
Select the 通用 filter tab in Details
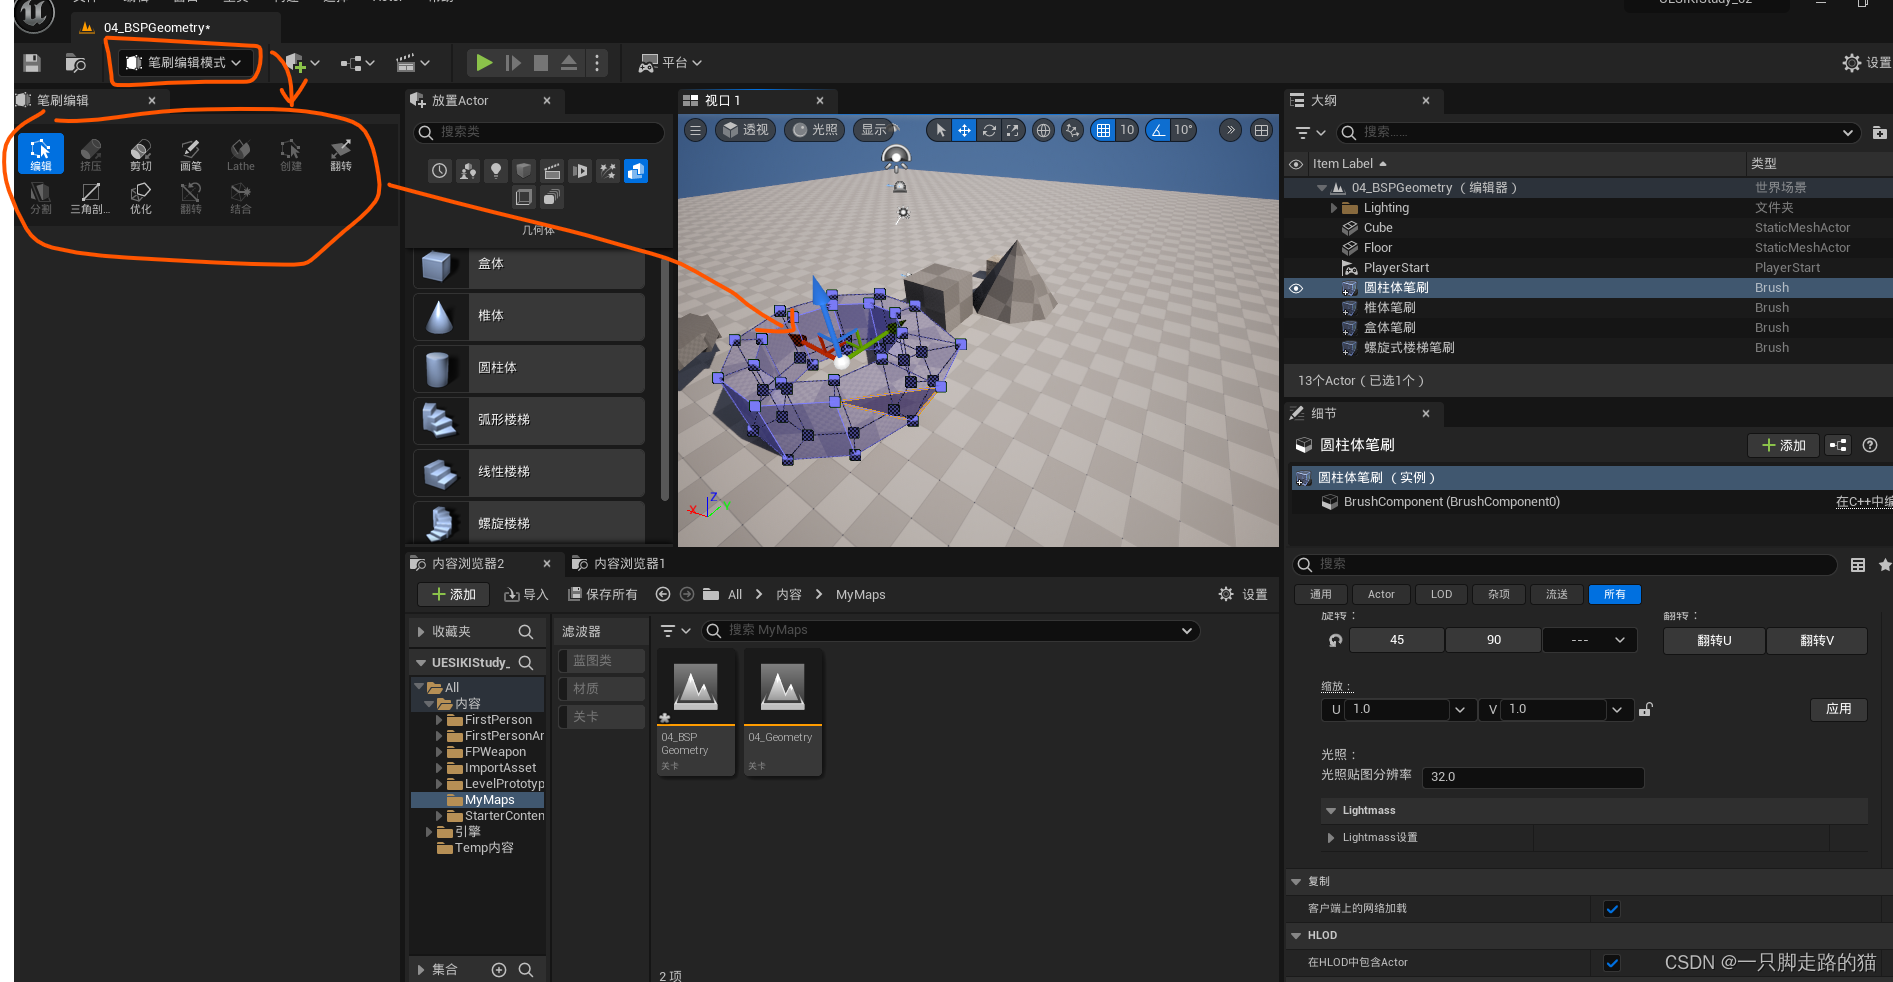point(1321,594)
